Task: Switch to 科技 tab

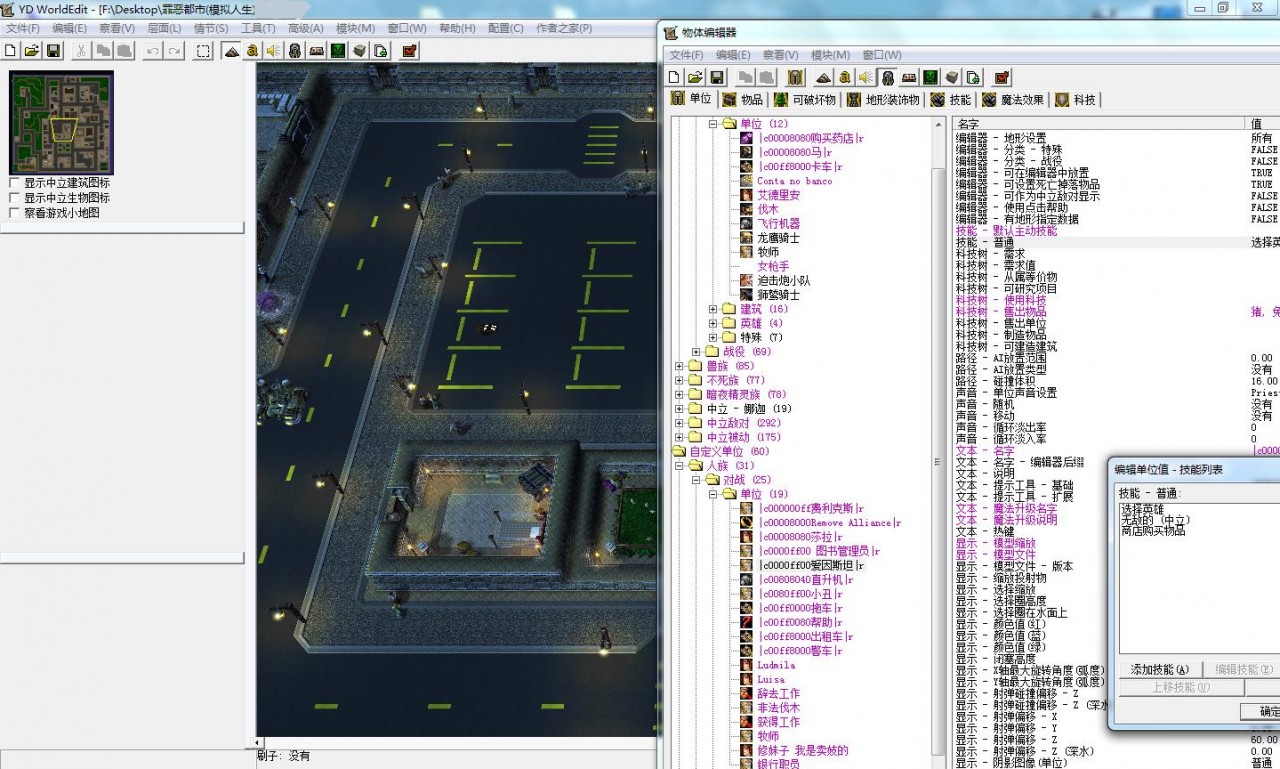Action: pyautogui.click(x=1076, y=99)
